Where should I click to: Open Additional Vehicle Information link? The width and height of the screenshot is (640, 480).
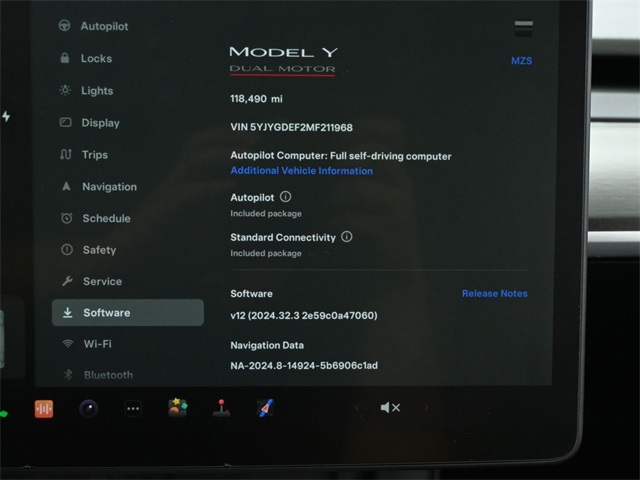[x=302, y=171]
